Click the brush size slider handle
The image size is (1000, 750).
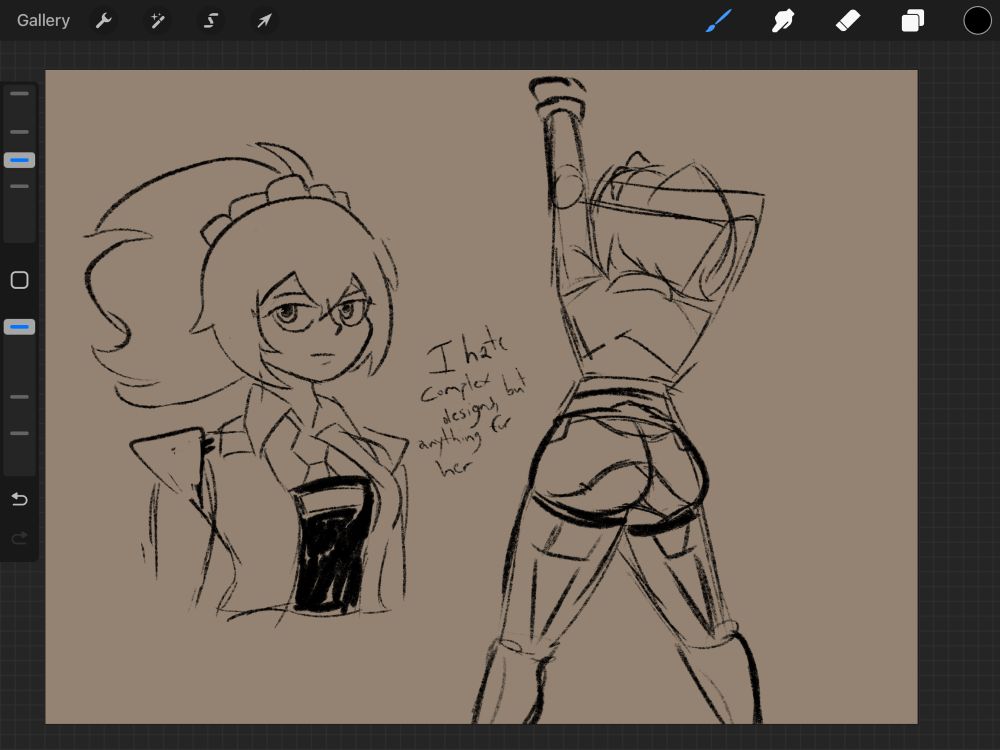point(19,160)
